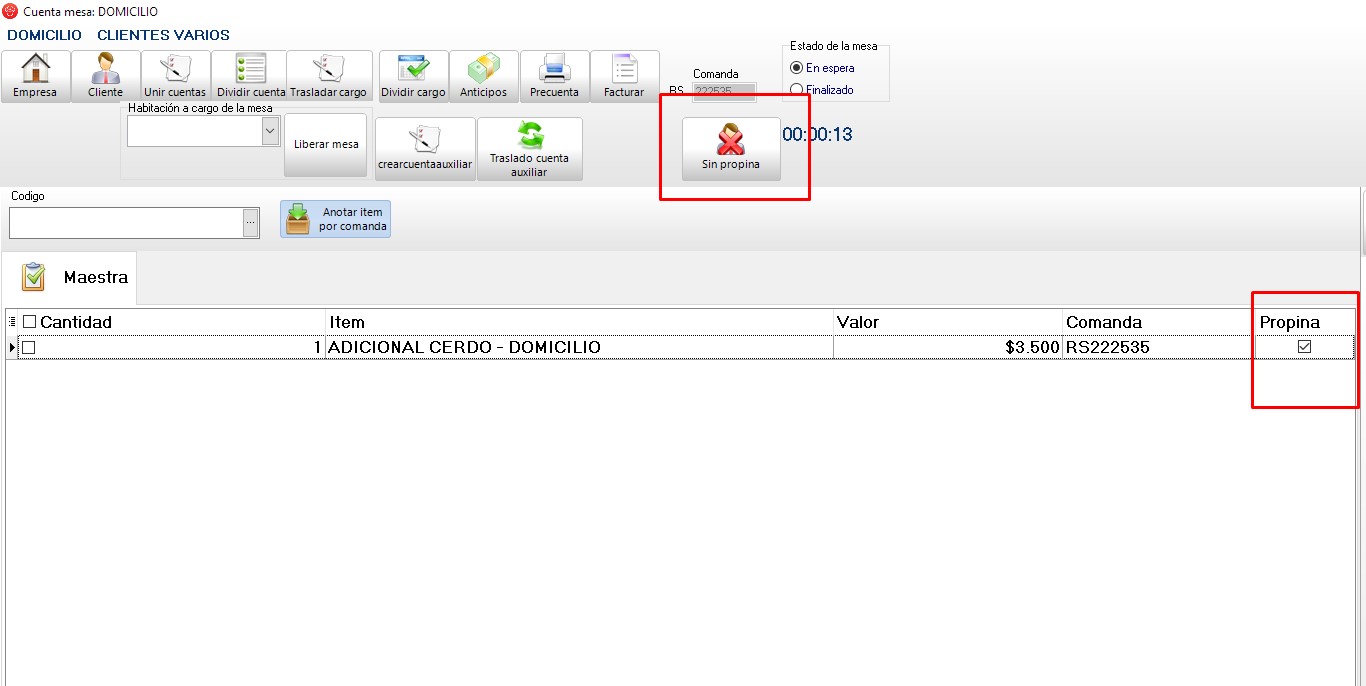This screenshot has height=686, width=1366.
Task: Click the Trasladar cargo icon
Action: [328, 76]
